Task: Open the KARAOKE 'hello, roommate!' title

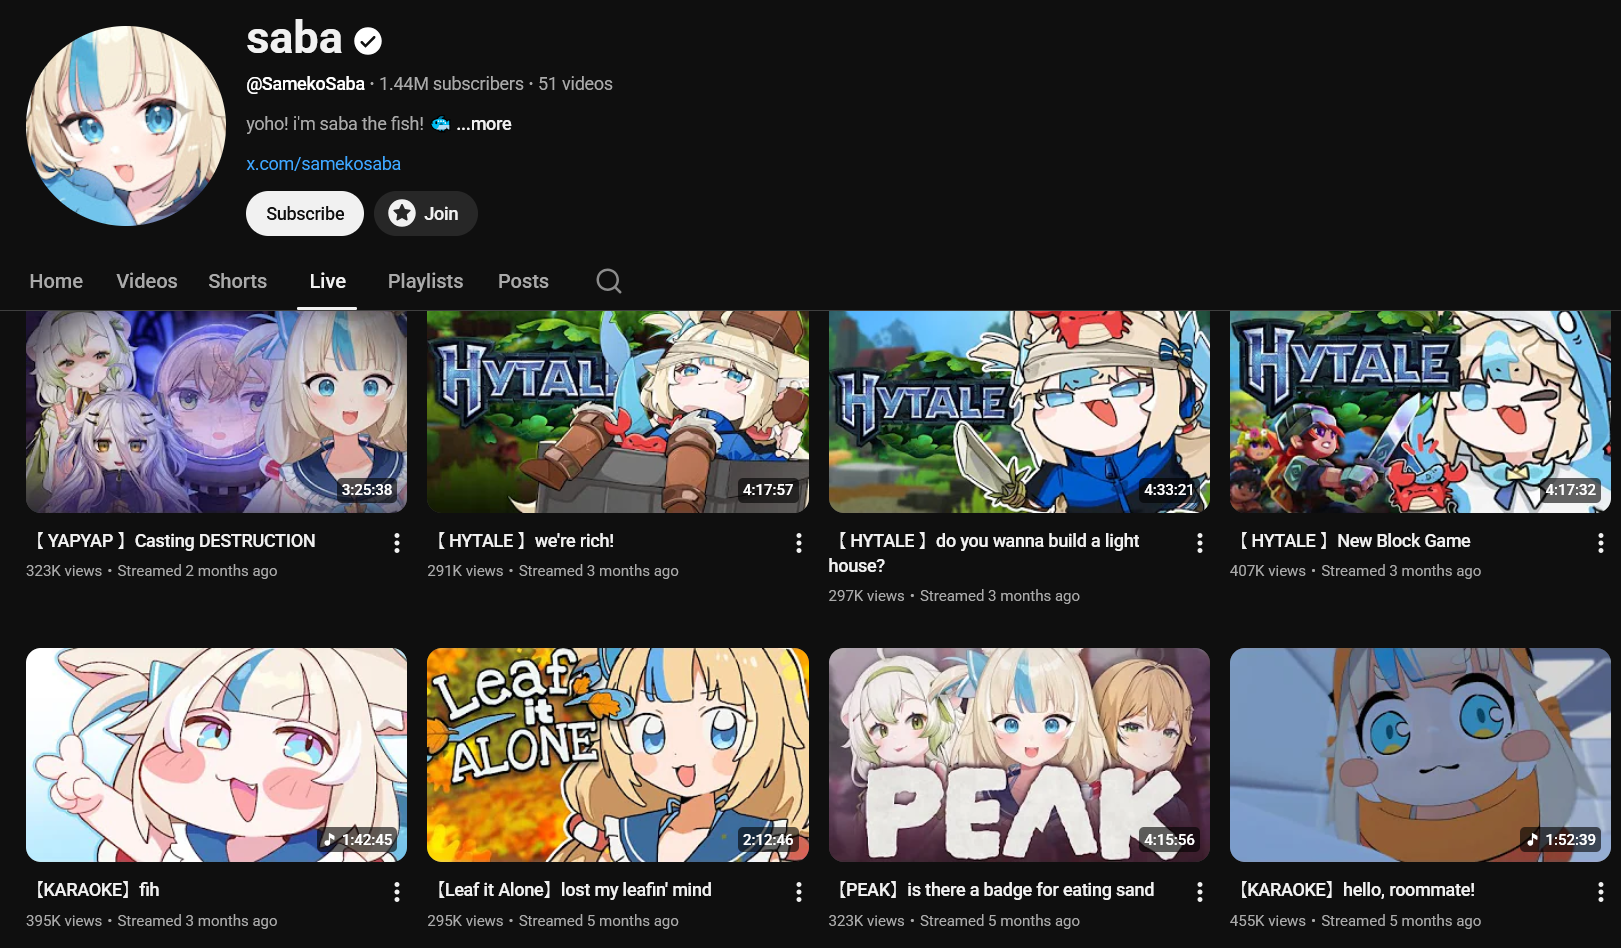Action: tap(1357, 890)
